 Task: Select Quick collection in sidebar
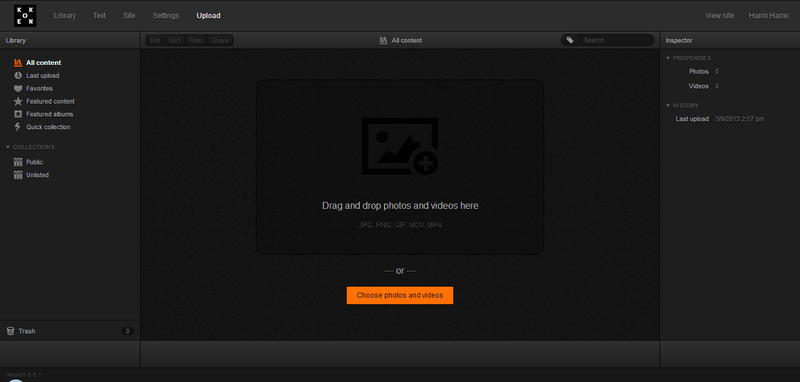(x=48, y=127)
